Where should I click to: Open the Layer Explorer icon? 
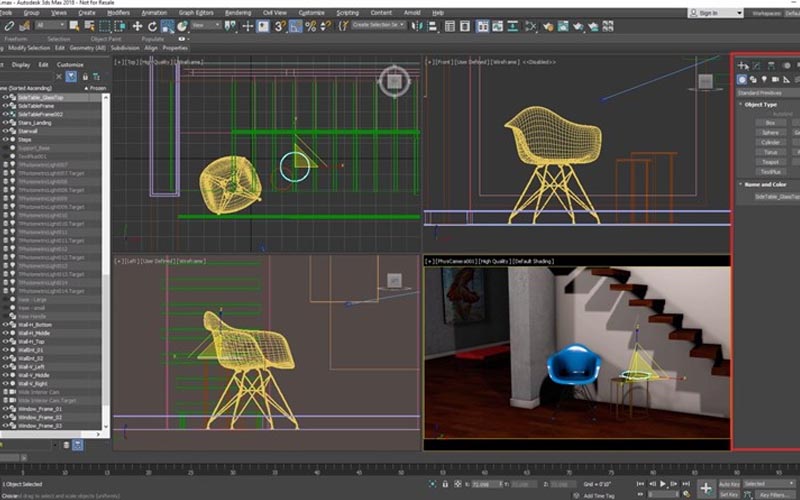[x=465, y=26]
